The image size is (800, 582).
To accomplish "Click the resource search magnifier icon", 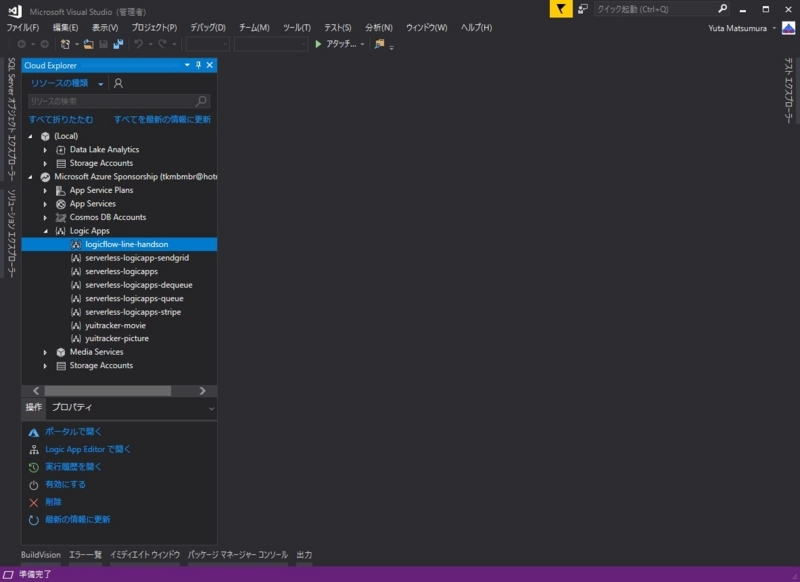I will (x=202, y=101).
